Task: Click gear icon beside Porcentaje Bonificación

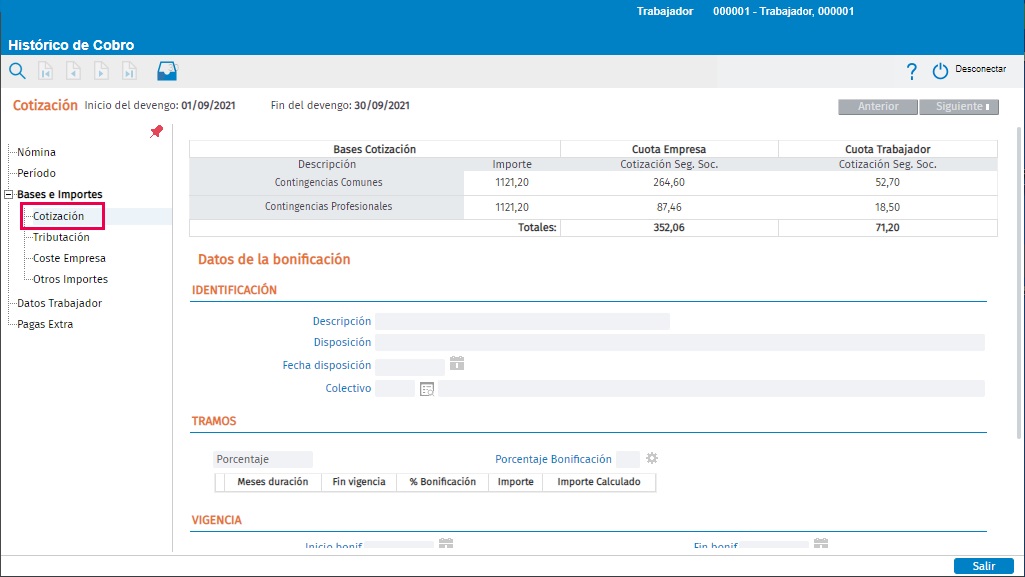Action: 652,458
